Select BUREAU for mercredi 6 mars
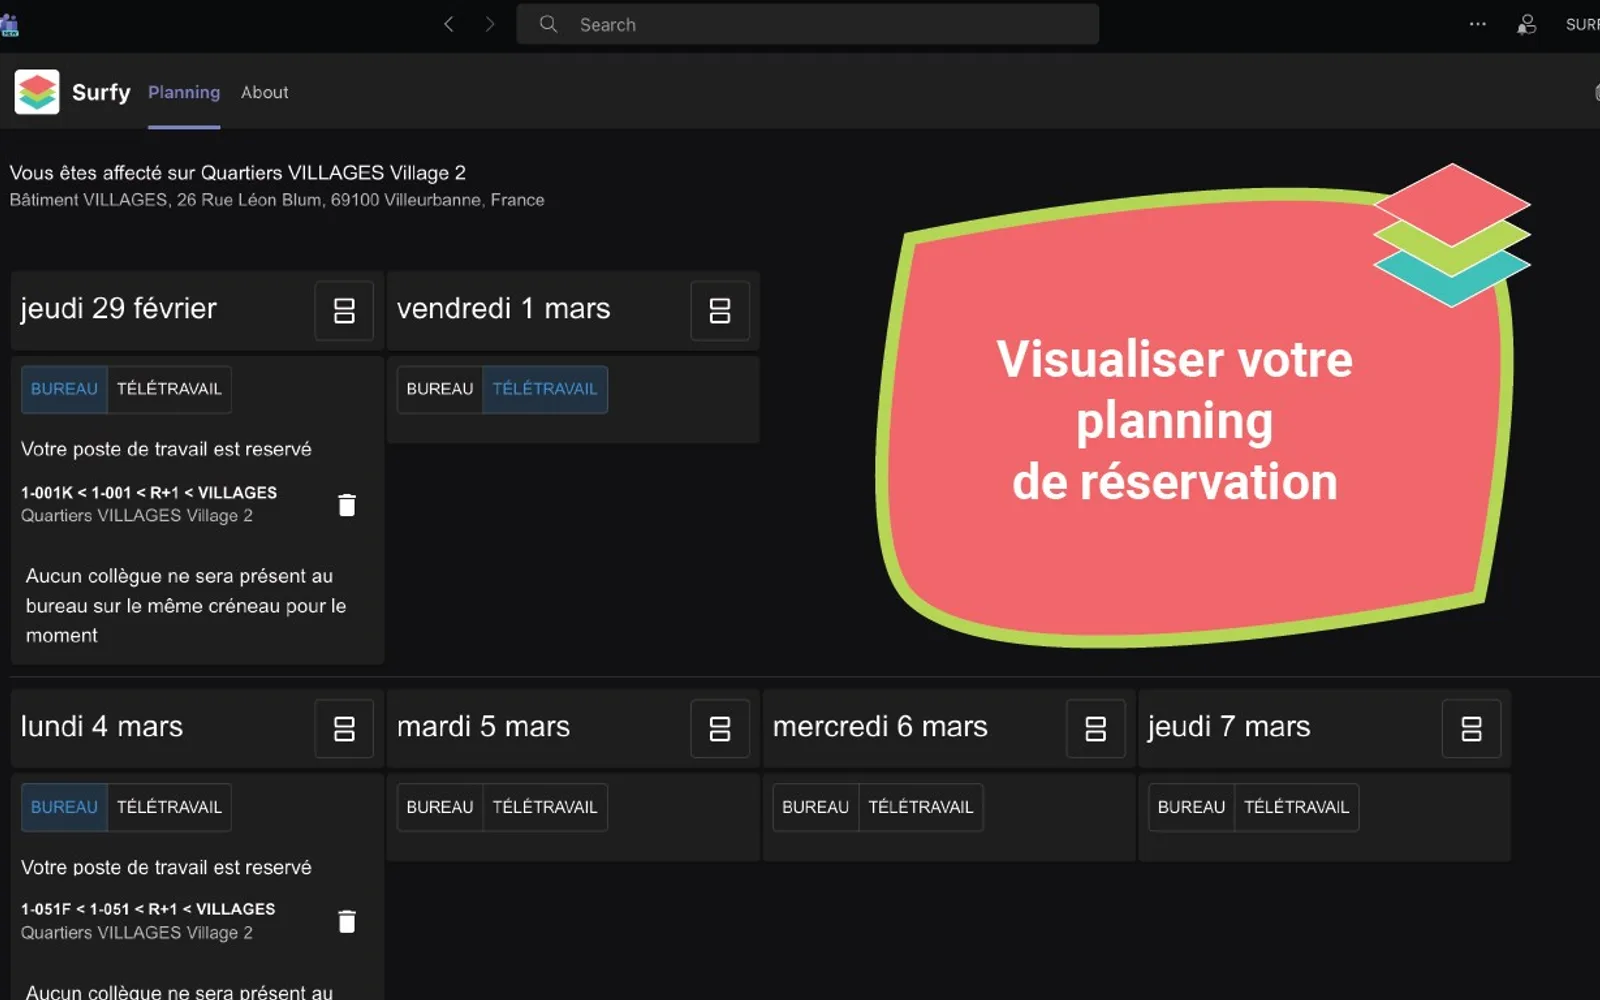 pyautogui.click(x=816, y=807)
